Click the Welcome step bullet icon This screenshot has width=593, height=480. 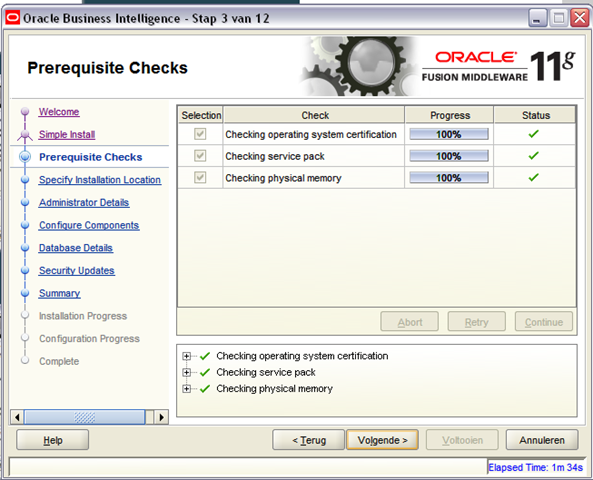point(25,111)
